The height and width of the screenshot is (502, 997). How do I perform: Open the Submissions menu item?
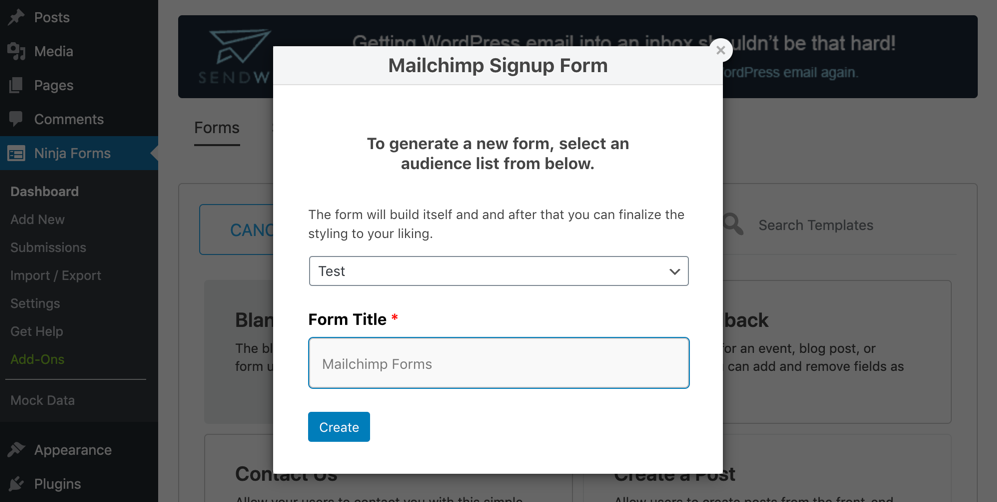[48, 247]
